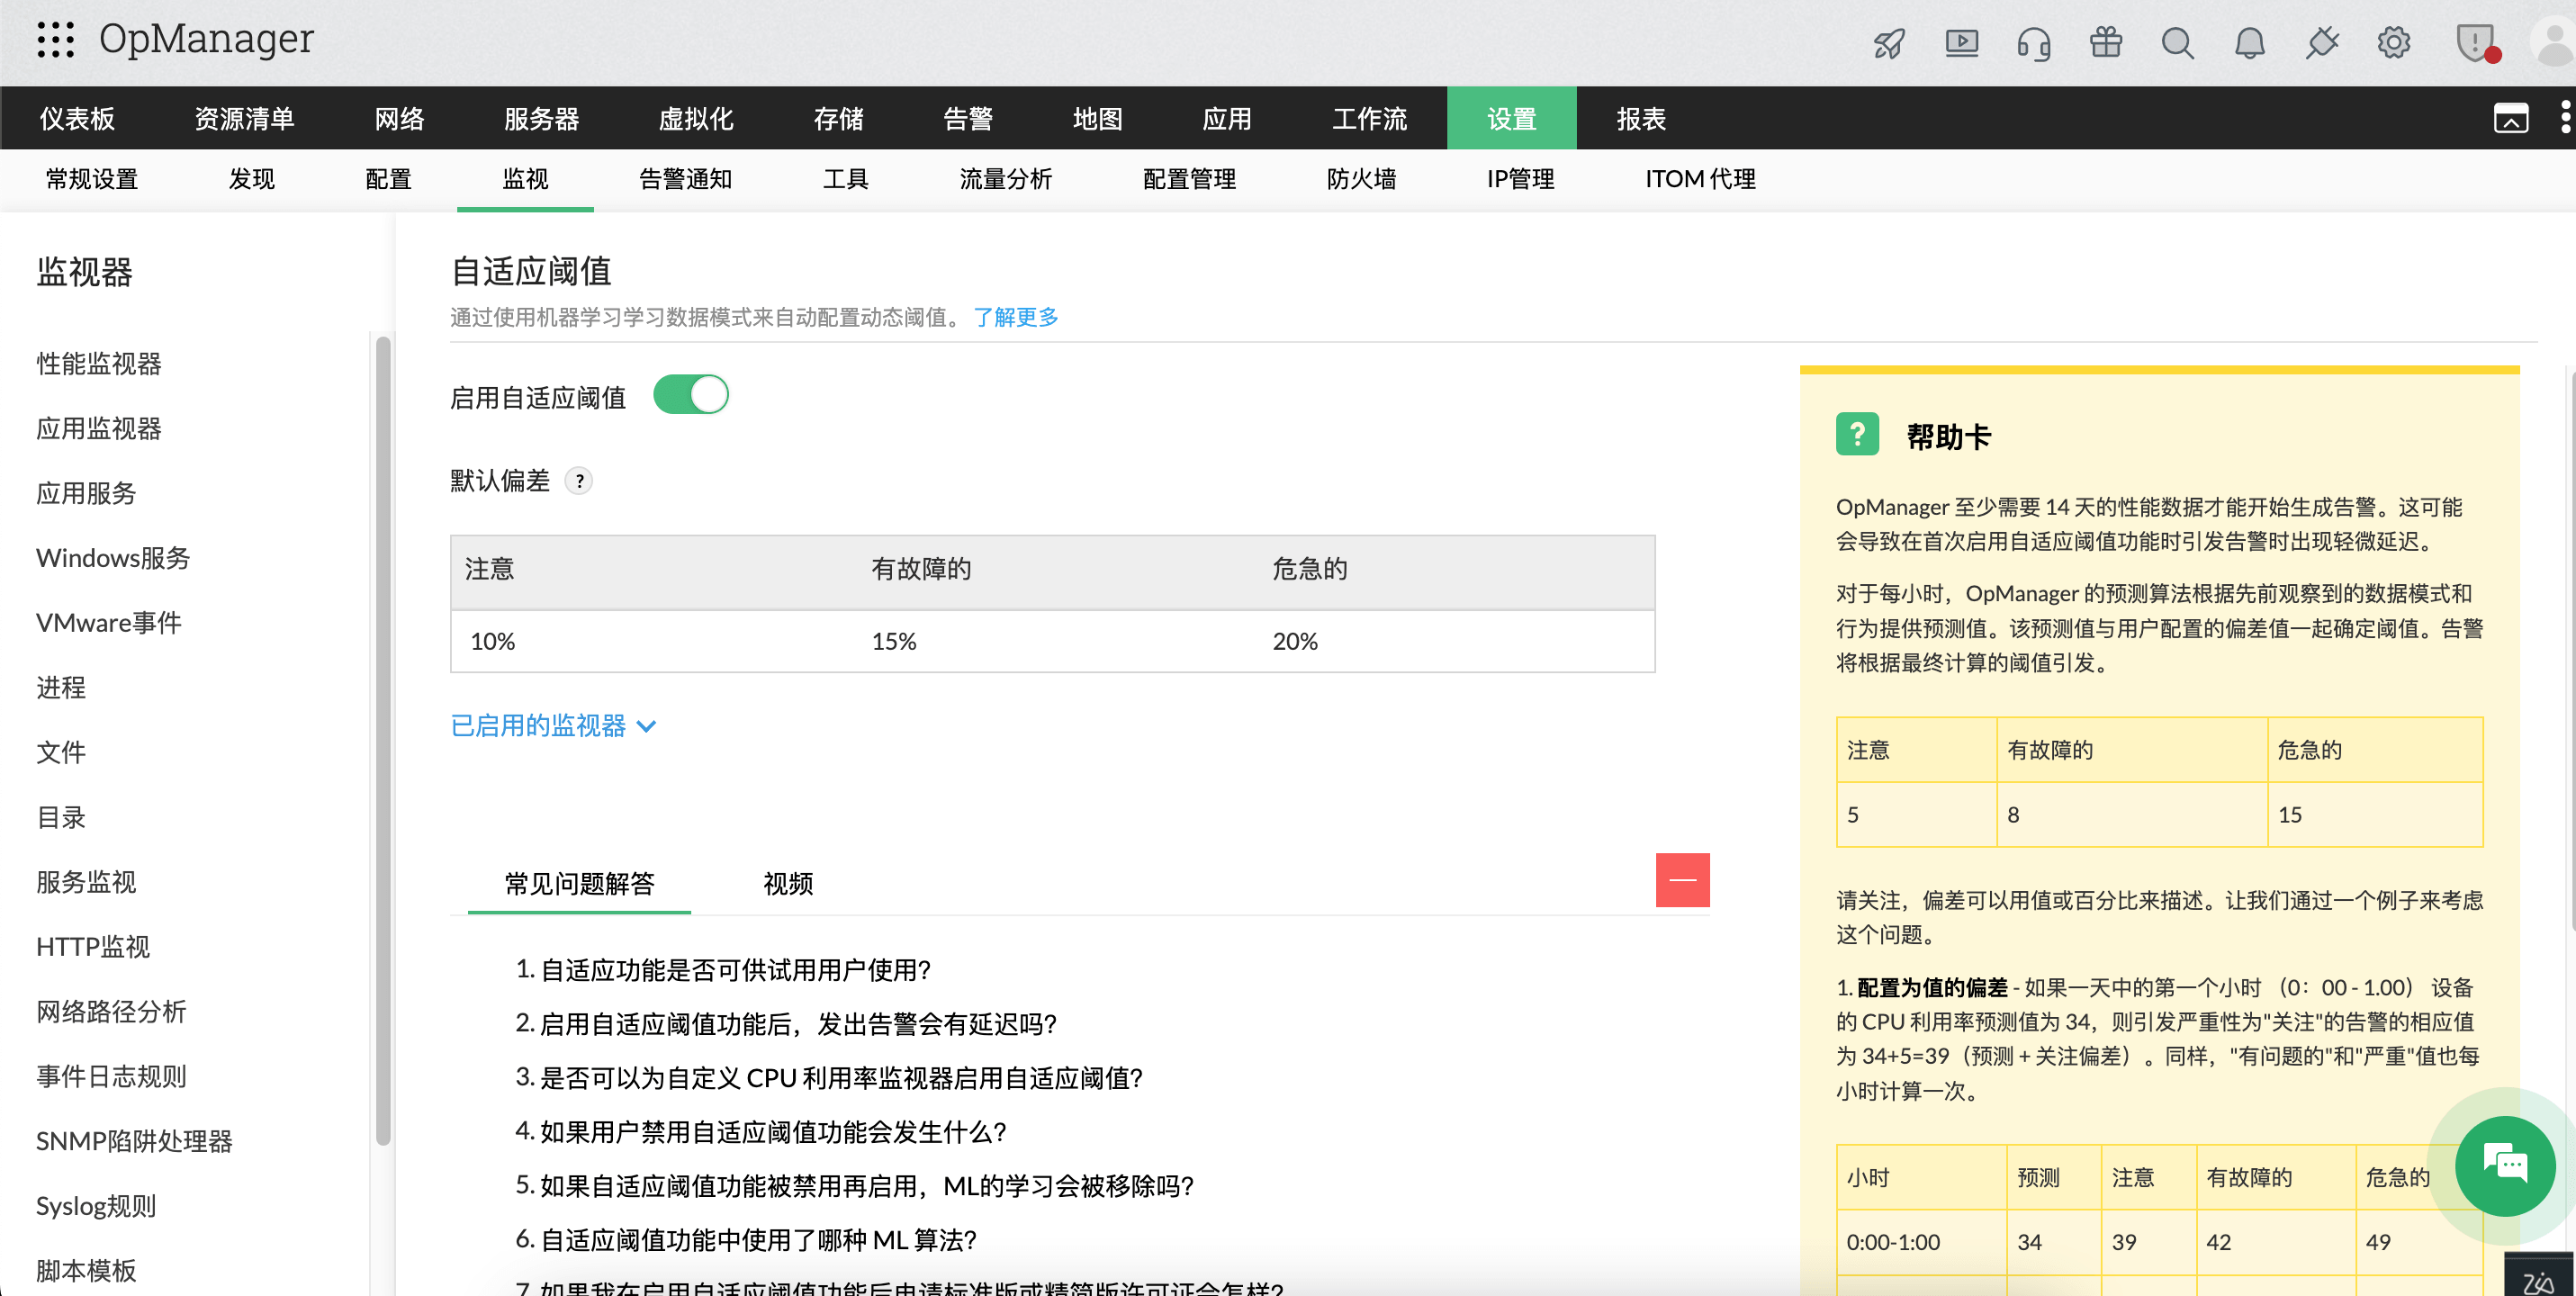
Task: Open the live chat bubble button
Action: (2505, 1165)
